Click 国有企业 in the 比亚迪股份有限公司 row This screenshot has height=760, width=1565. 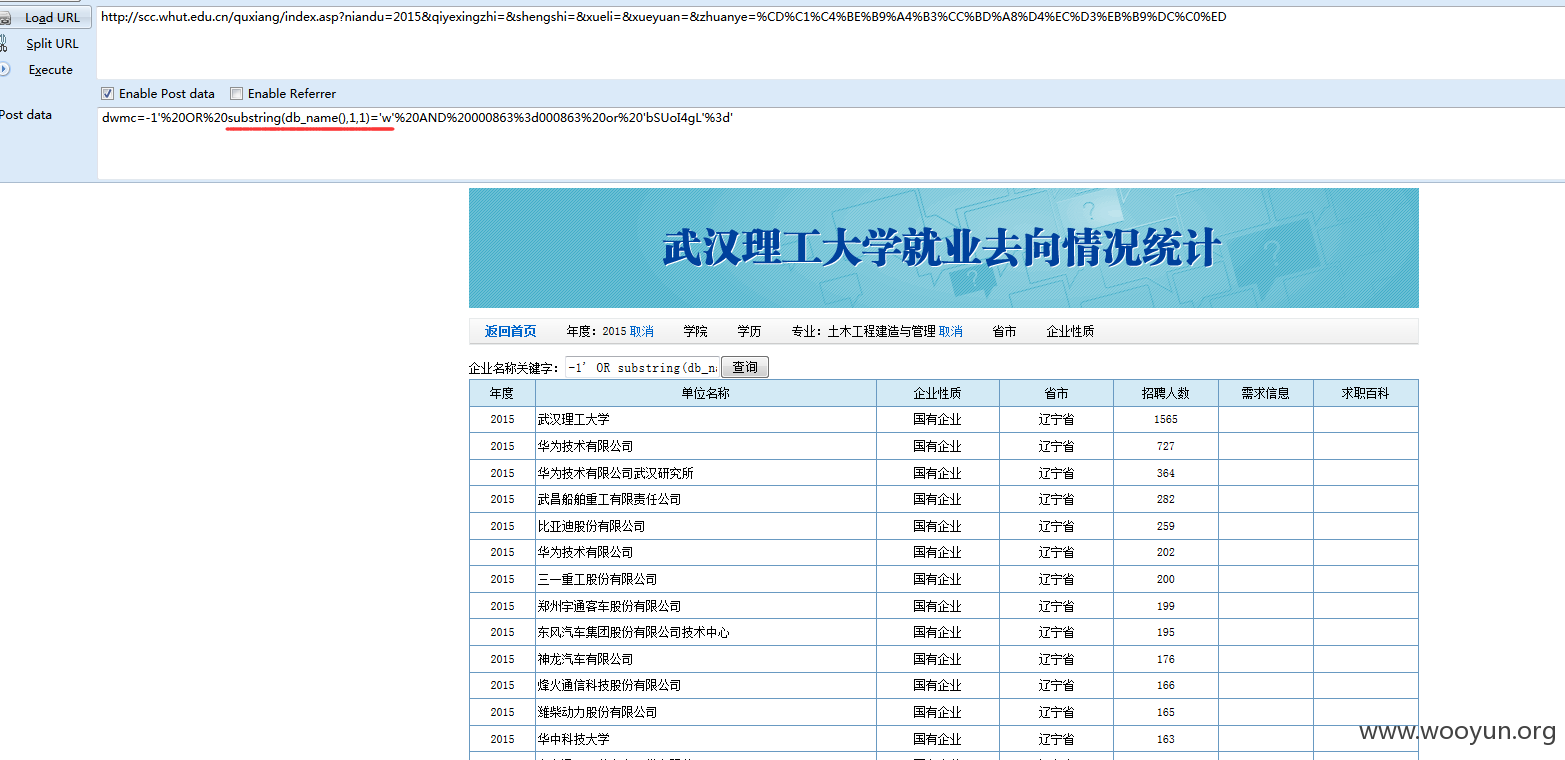[938, 526]
